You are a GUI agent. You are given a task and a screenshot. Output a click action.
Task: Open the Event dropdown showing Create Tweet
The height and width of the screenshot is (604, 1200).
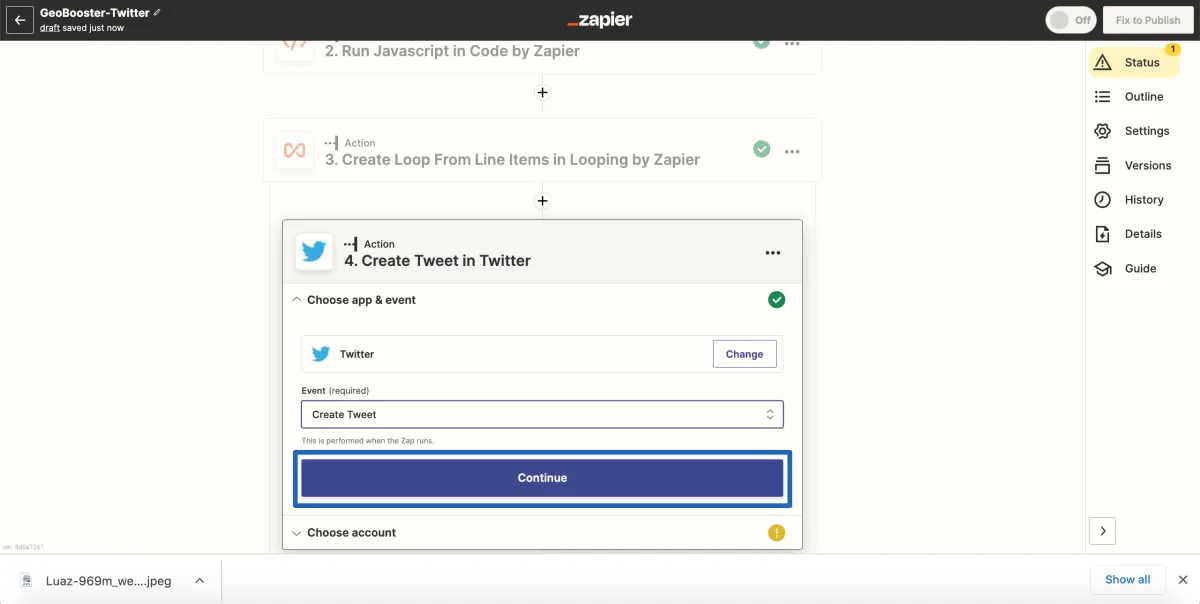542,414
